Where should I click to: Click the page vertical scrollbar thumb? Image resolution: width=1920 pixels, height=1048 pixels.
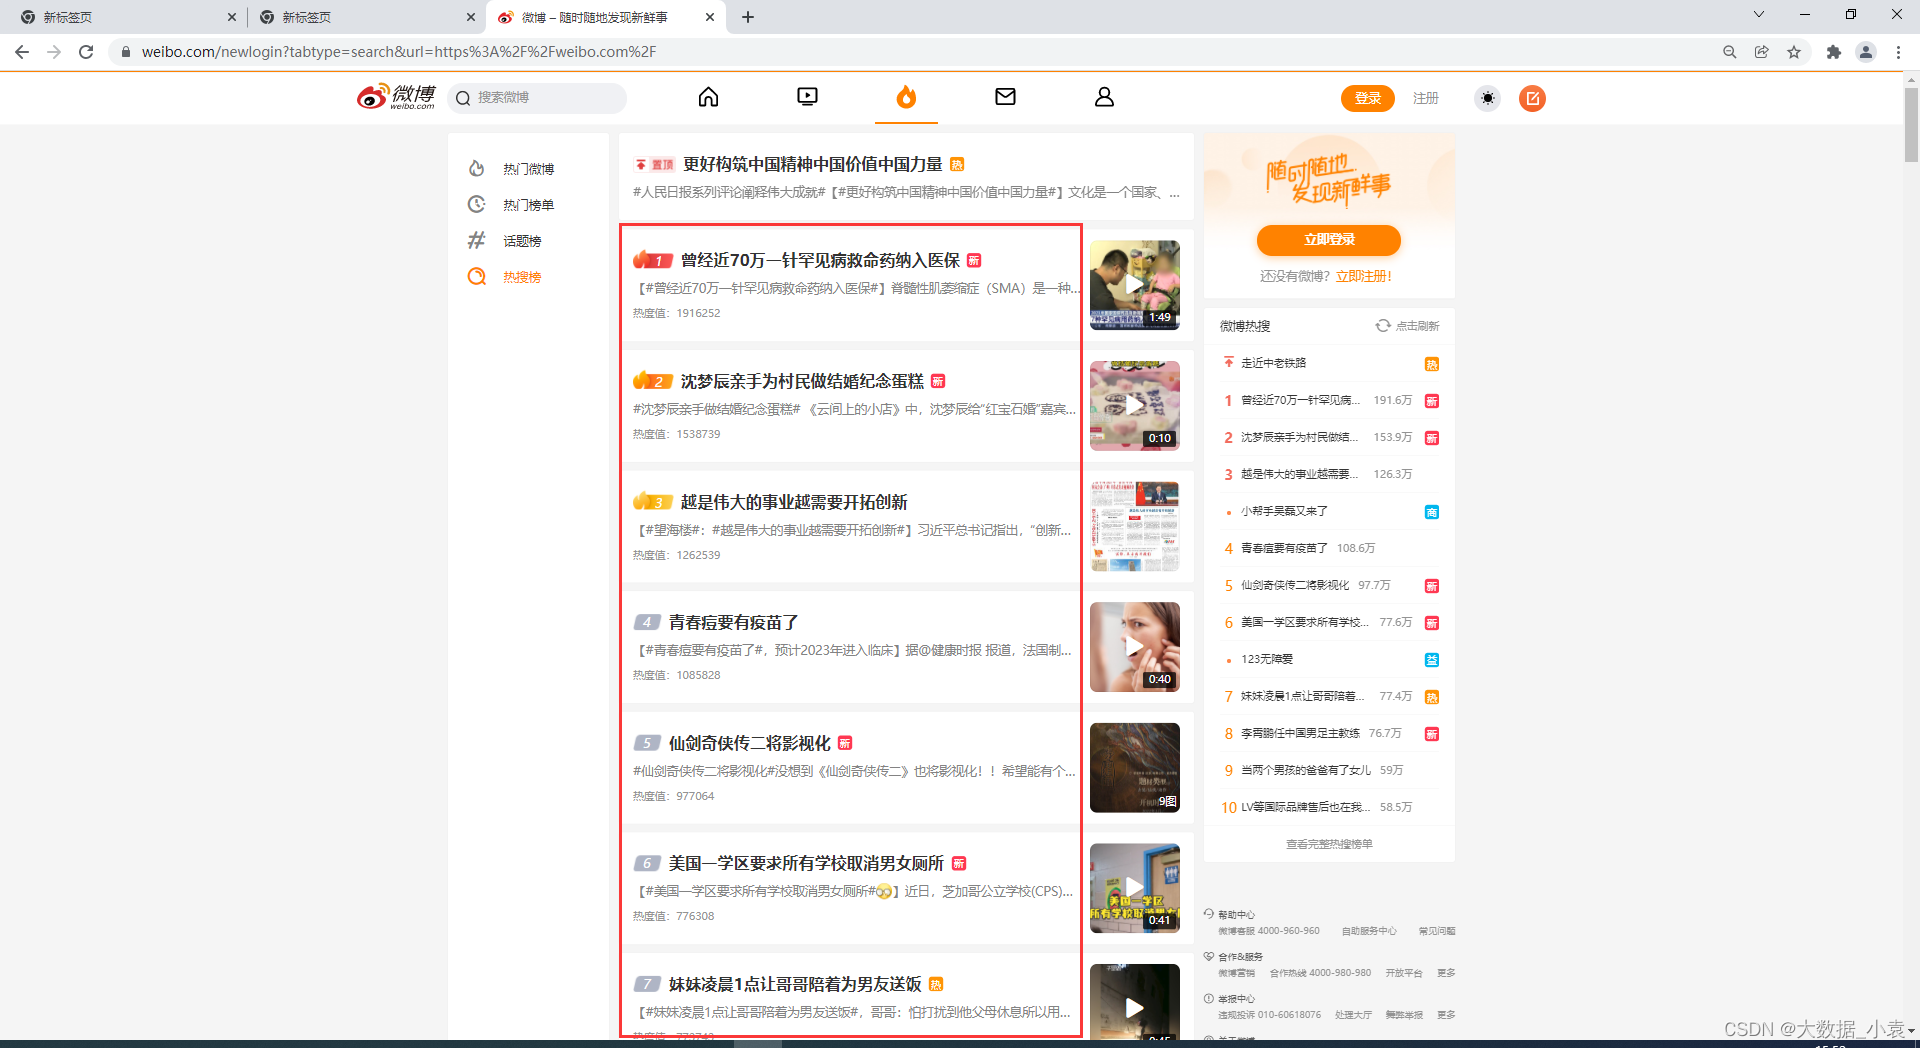pyautogui.click(x=1911, y=124)
